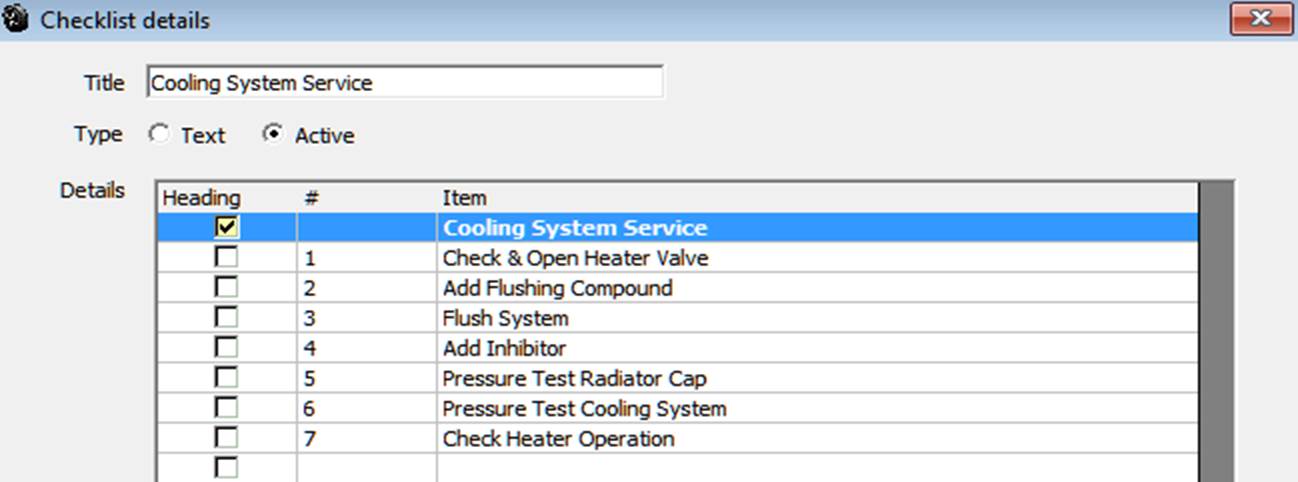1298x482 pixels.
Task: Check Heading box for Pressure Test Cooling System
Action: (227, 408)
